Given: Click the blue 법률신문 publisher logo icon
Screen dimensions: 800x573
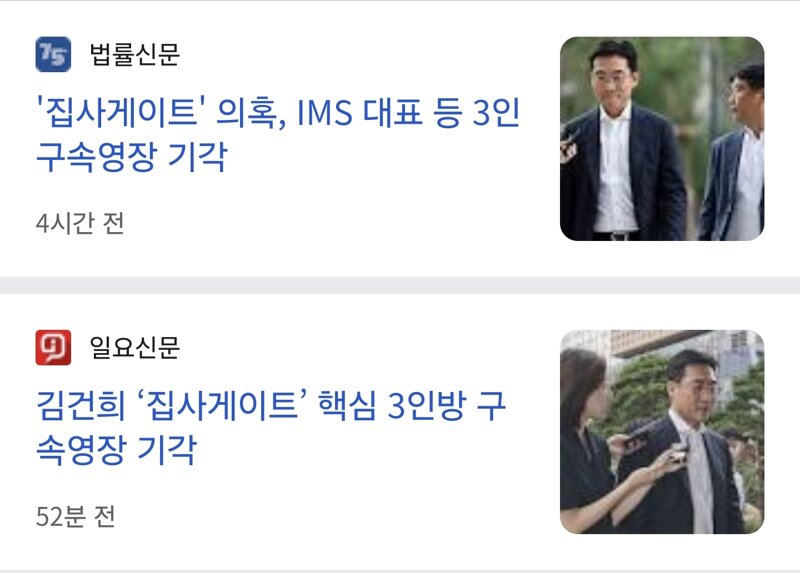Looking at the screenshot, I should pyautogui.click(x=53, y=54).
